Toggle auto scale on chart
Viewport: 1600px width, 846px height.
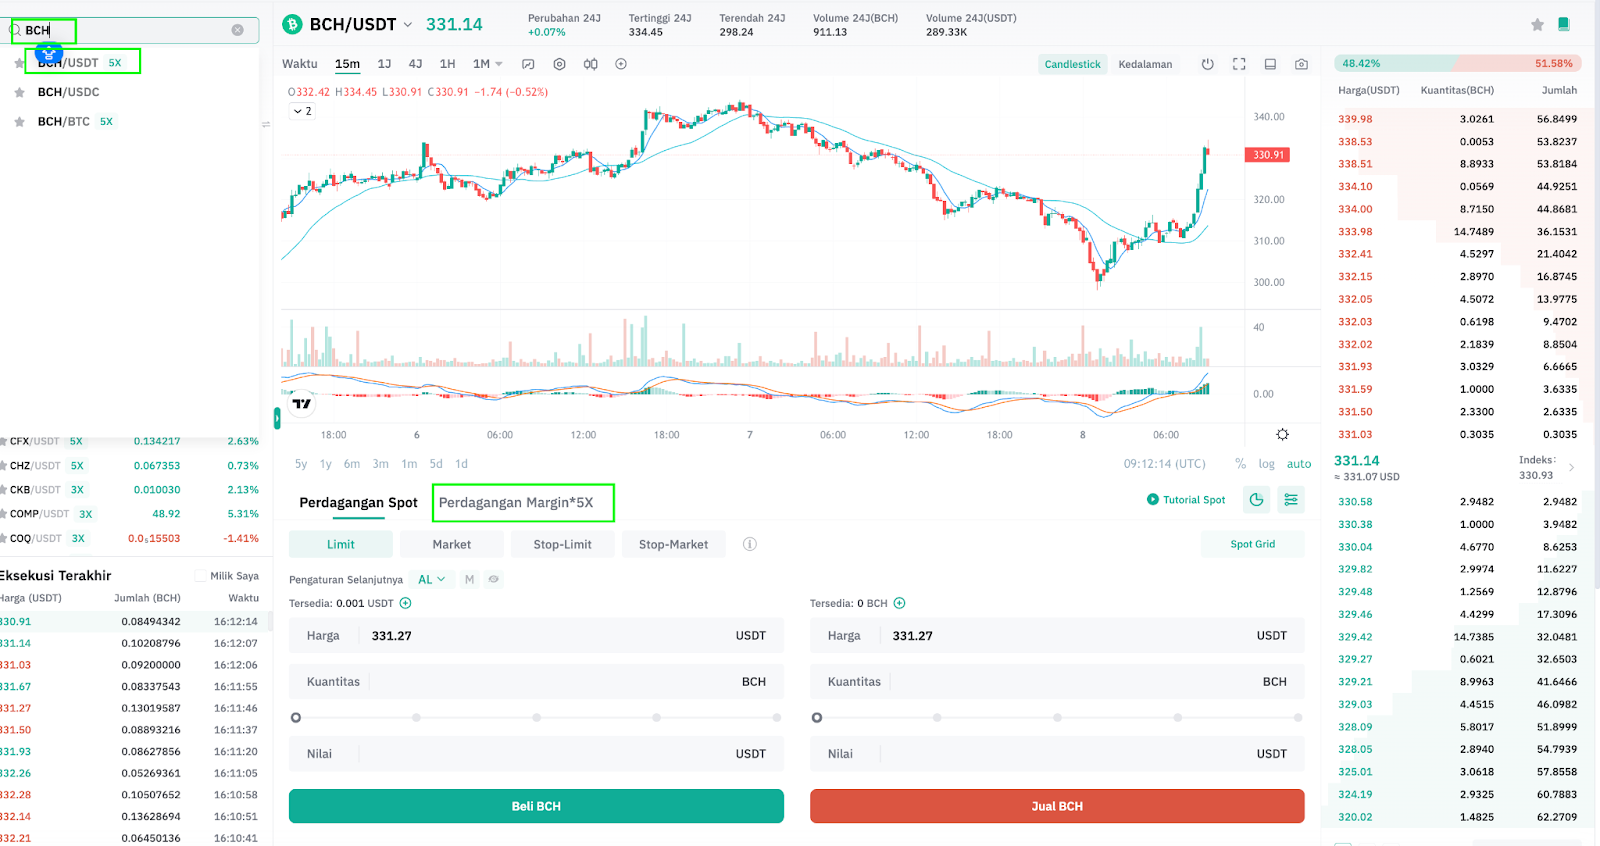click(x=1299, y=464)
